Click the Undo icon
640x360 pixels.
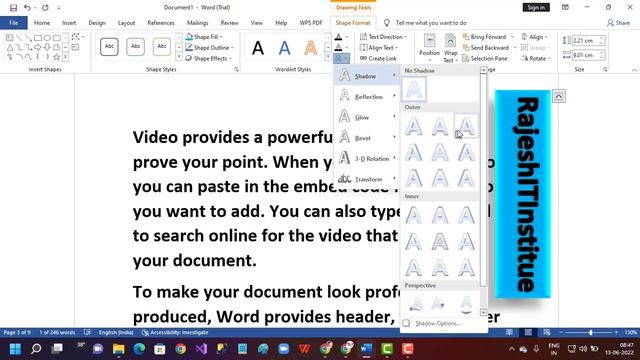click(27, 7)
